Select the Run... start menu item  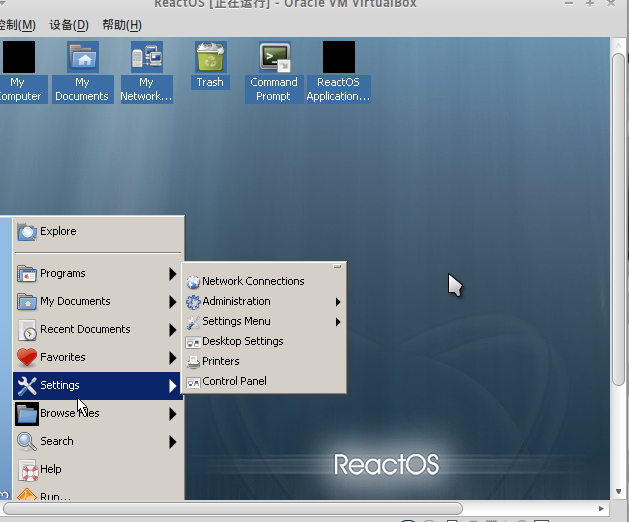(98, 494)
